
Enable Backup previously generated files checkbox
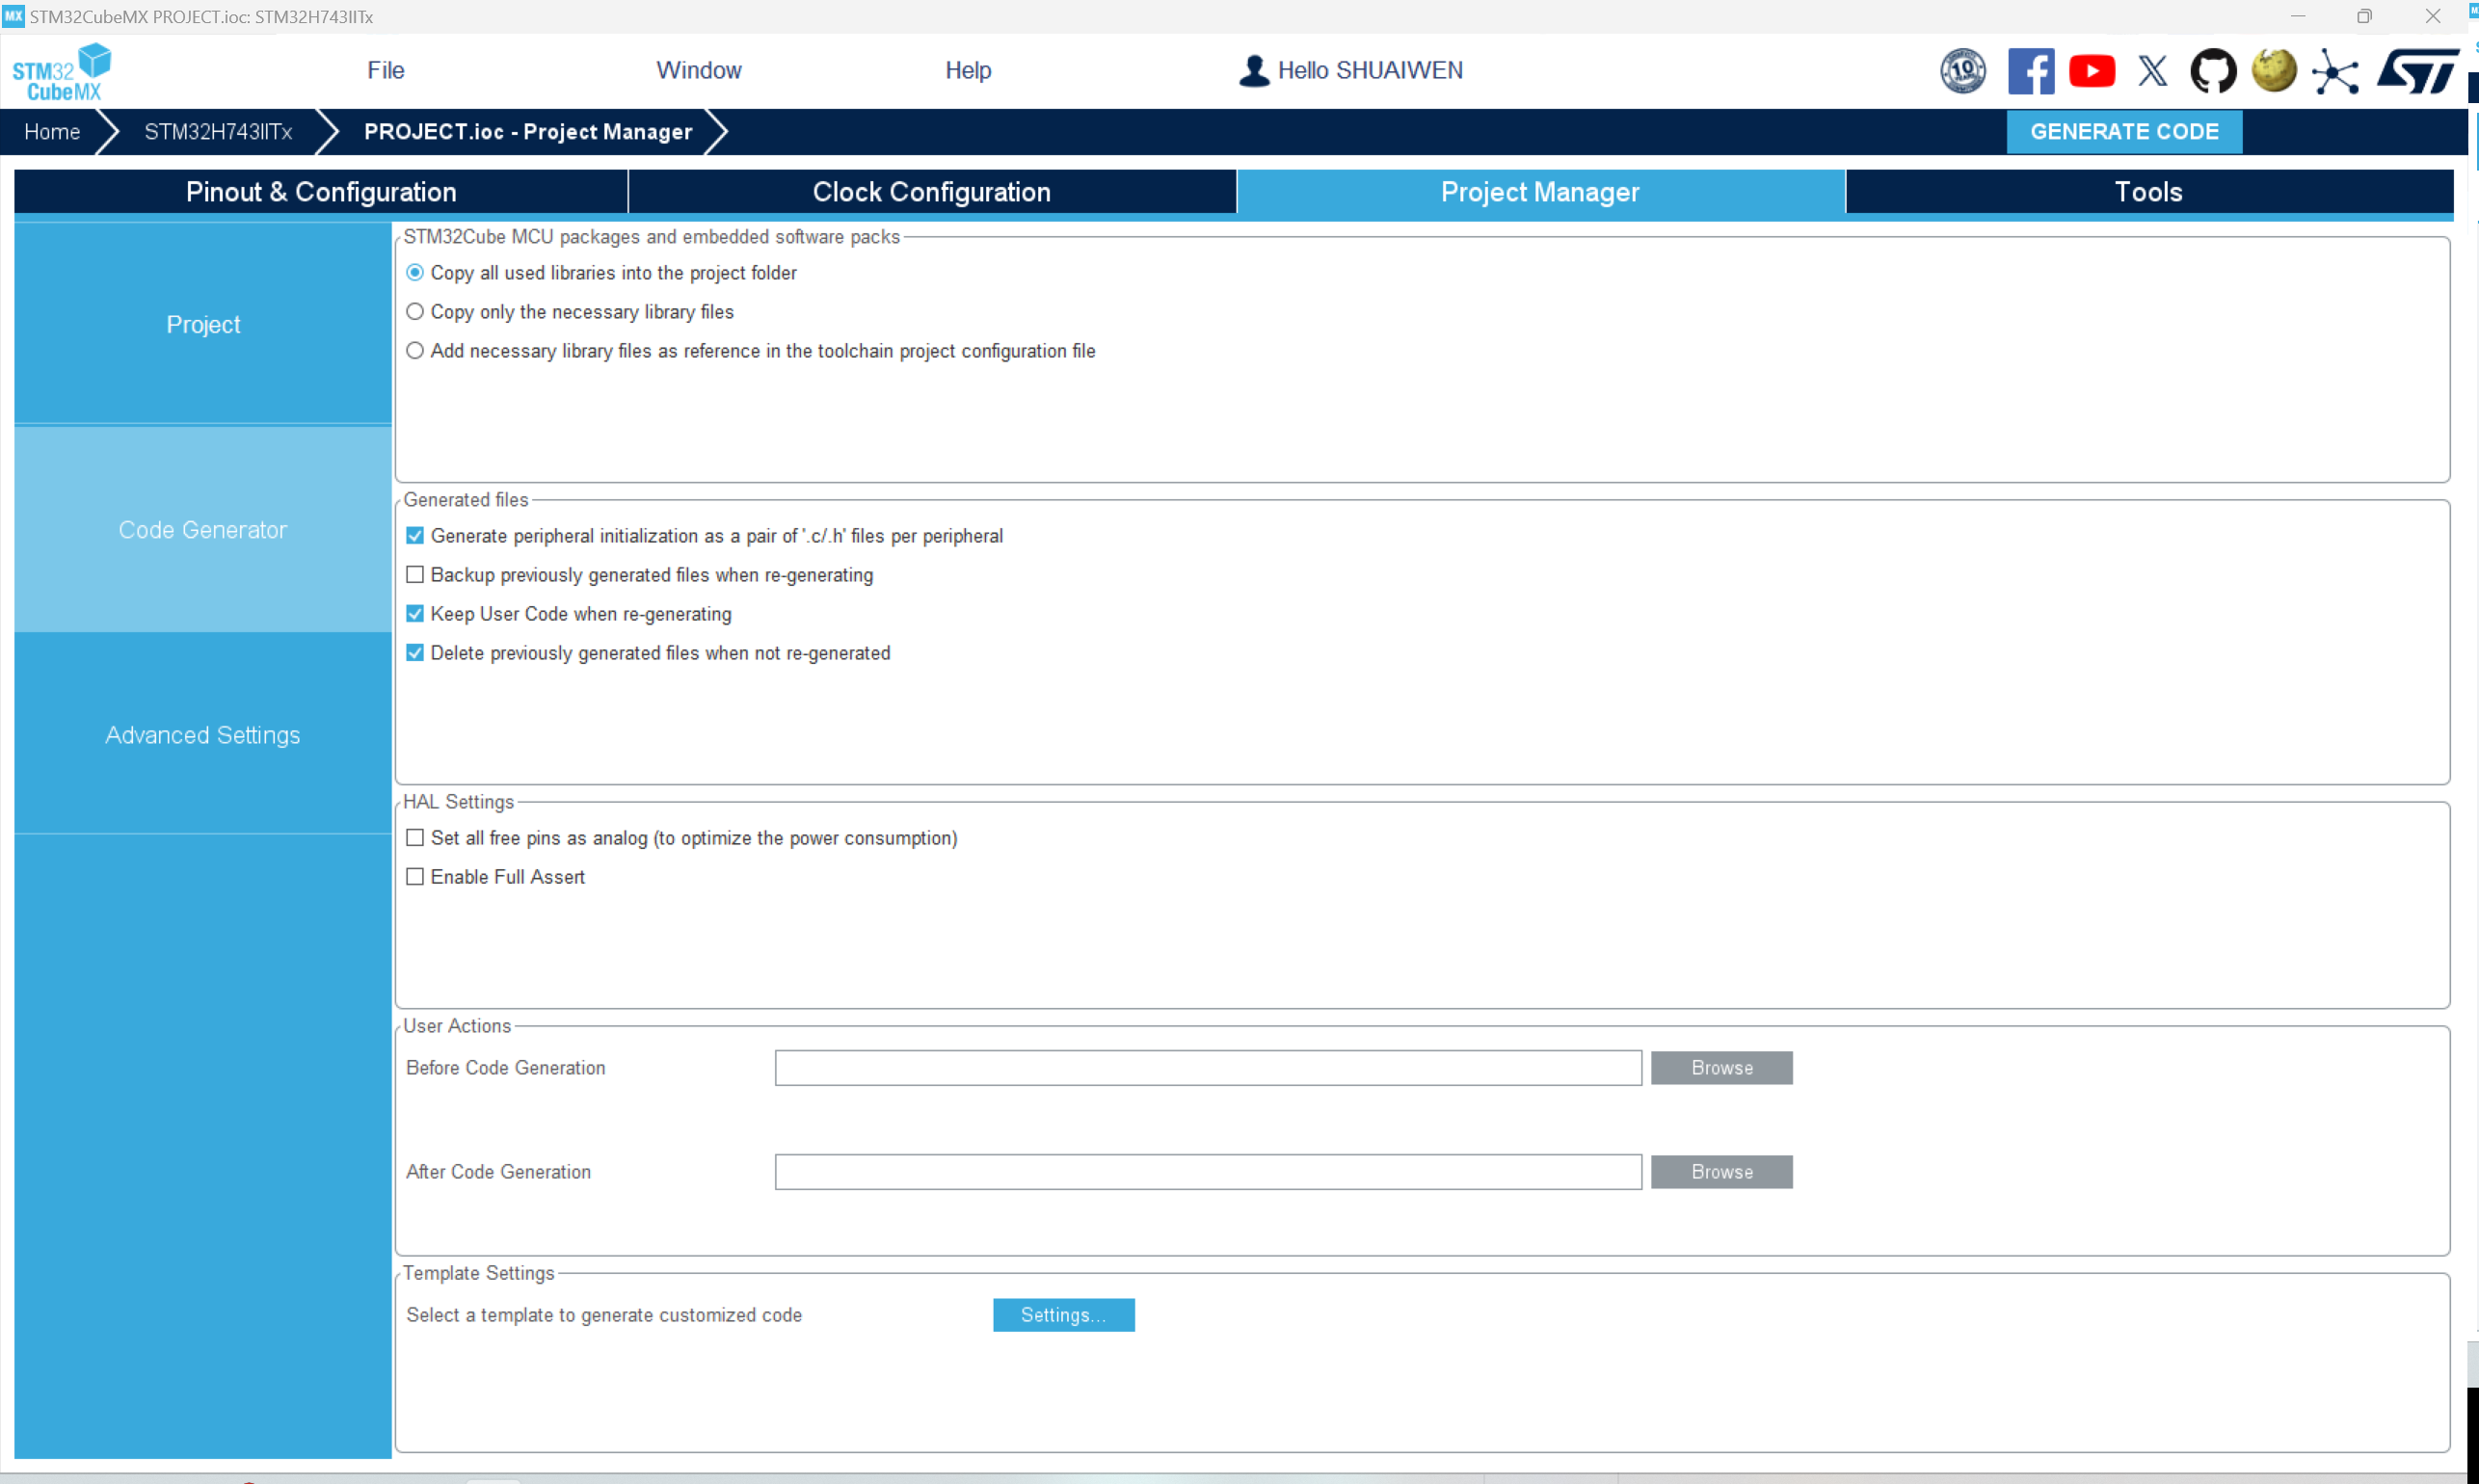415,574
